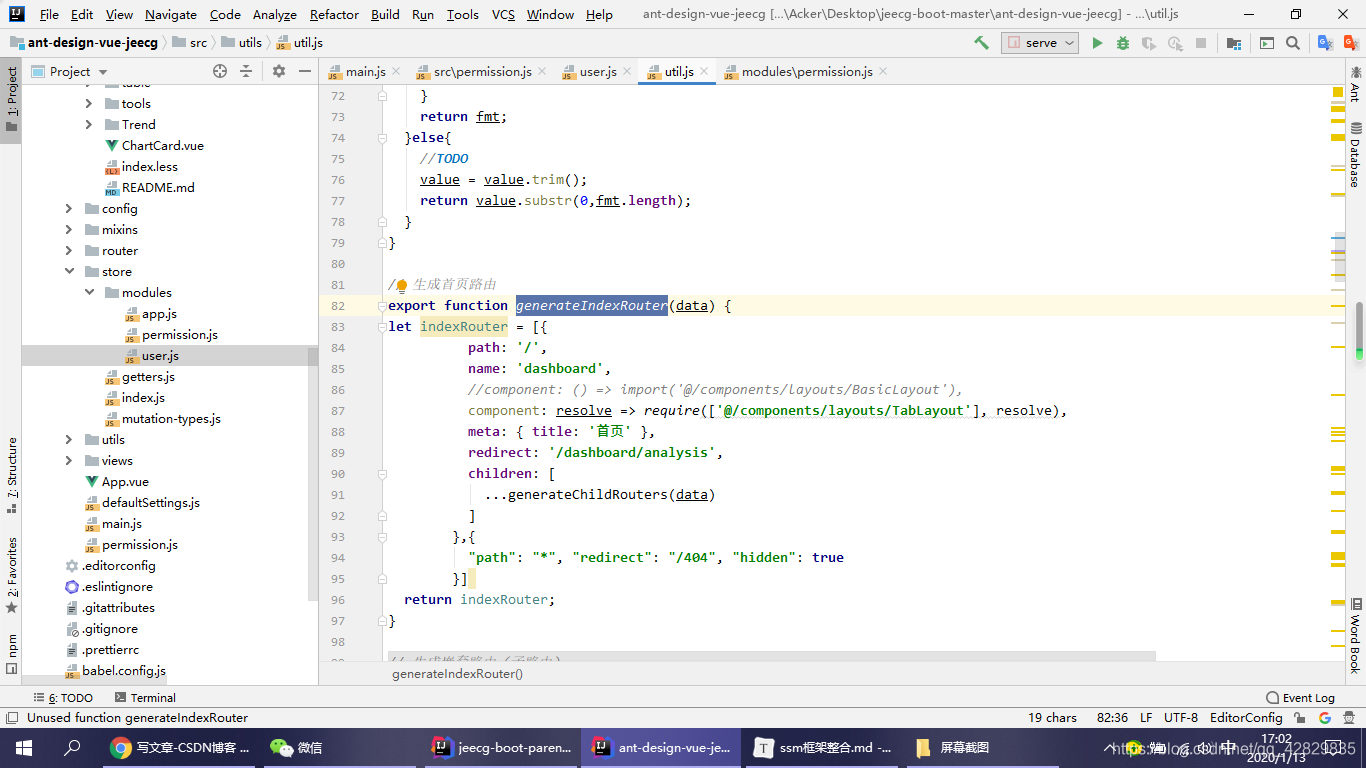Click the generateIndexRouter() breadcrumb below the editor
The width and height of the screenshot is (1366, 768).
tap(457, 673)
